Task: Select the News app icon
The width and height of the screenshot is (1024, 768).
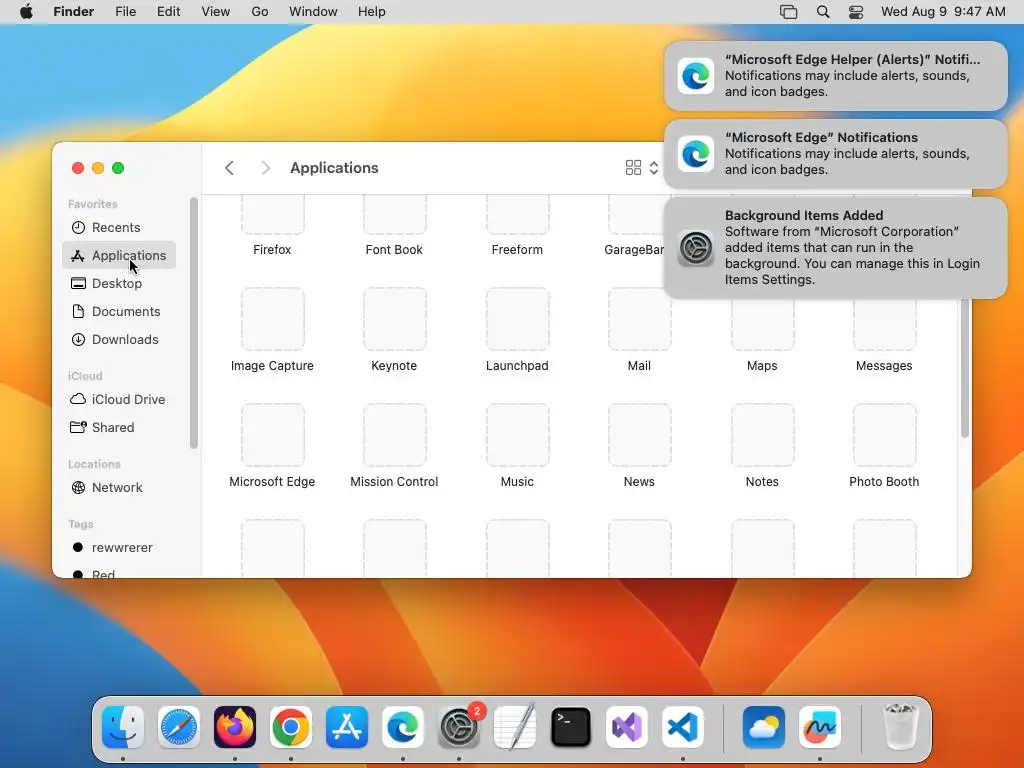Action: tap(639, 436)
